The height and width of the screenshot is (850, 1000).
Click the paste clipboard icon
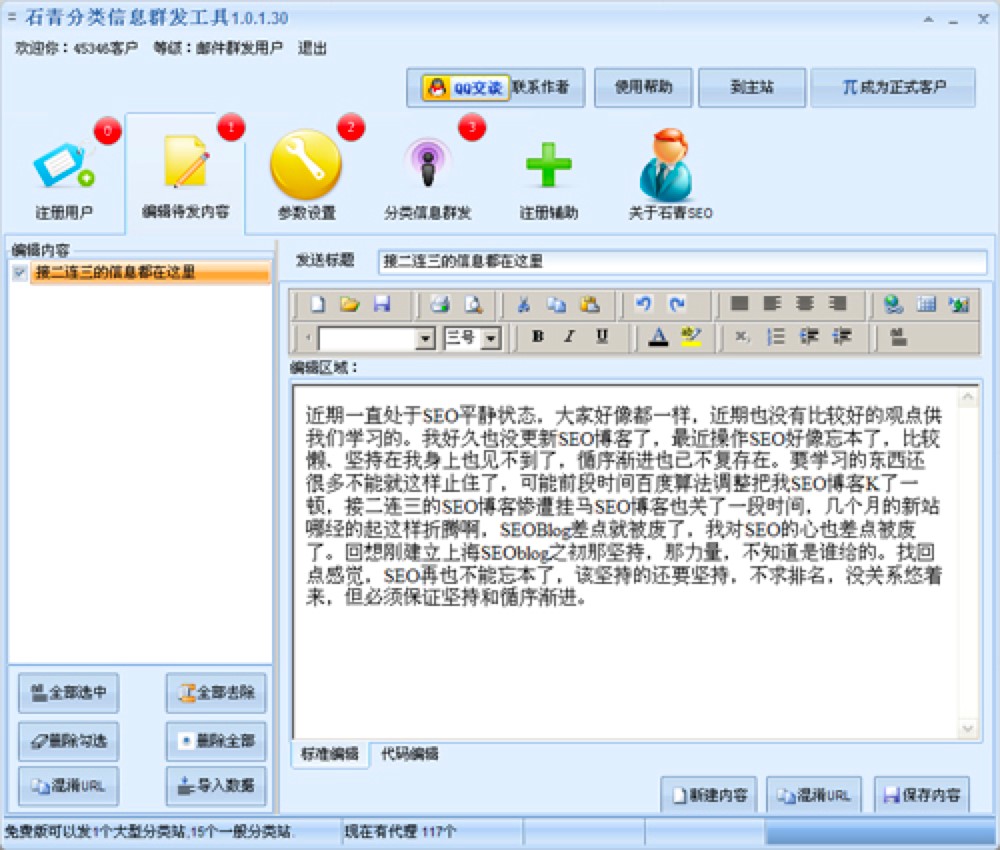click(x=589, y=304)
